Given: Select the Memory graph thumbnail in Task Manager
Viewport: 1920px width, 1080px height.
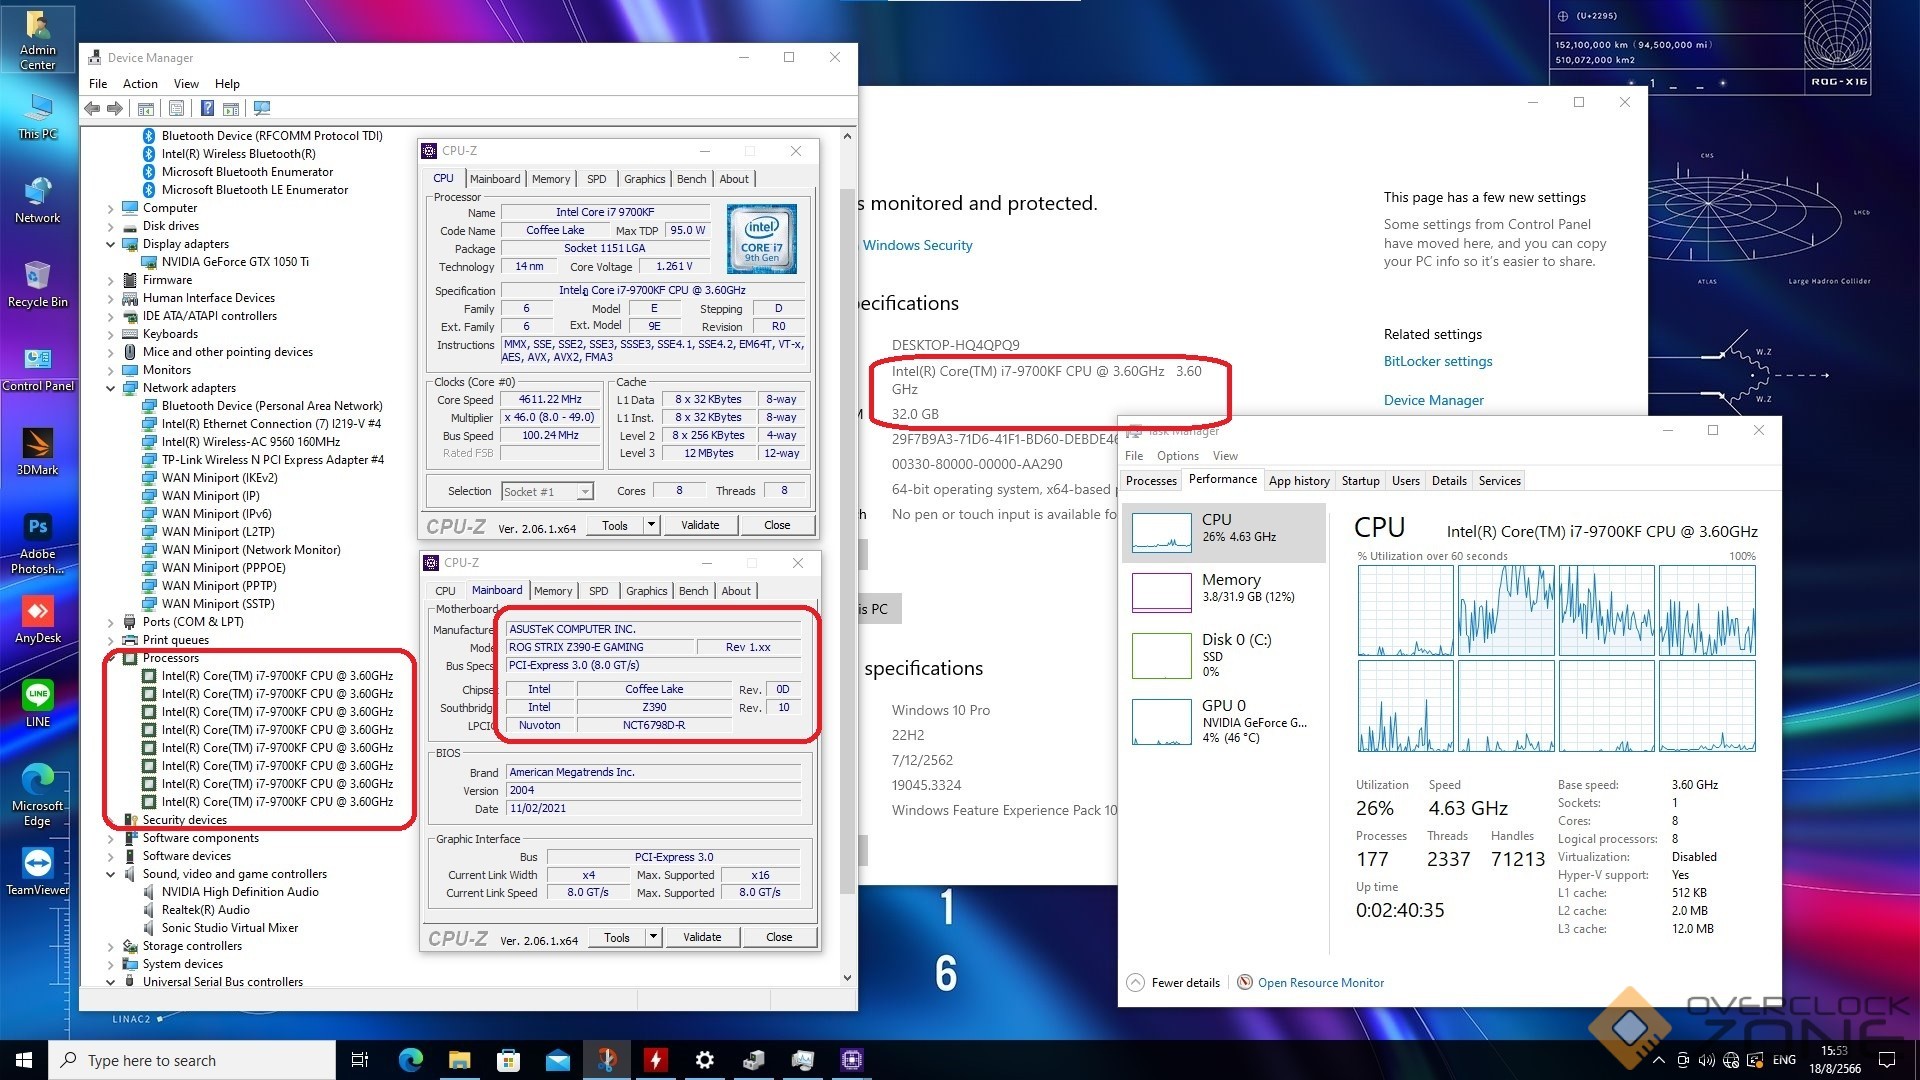Looking at the screenshot, I should [x=1162, y=592].
